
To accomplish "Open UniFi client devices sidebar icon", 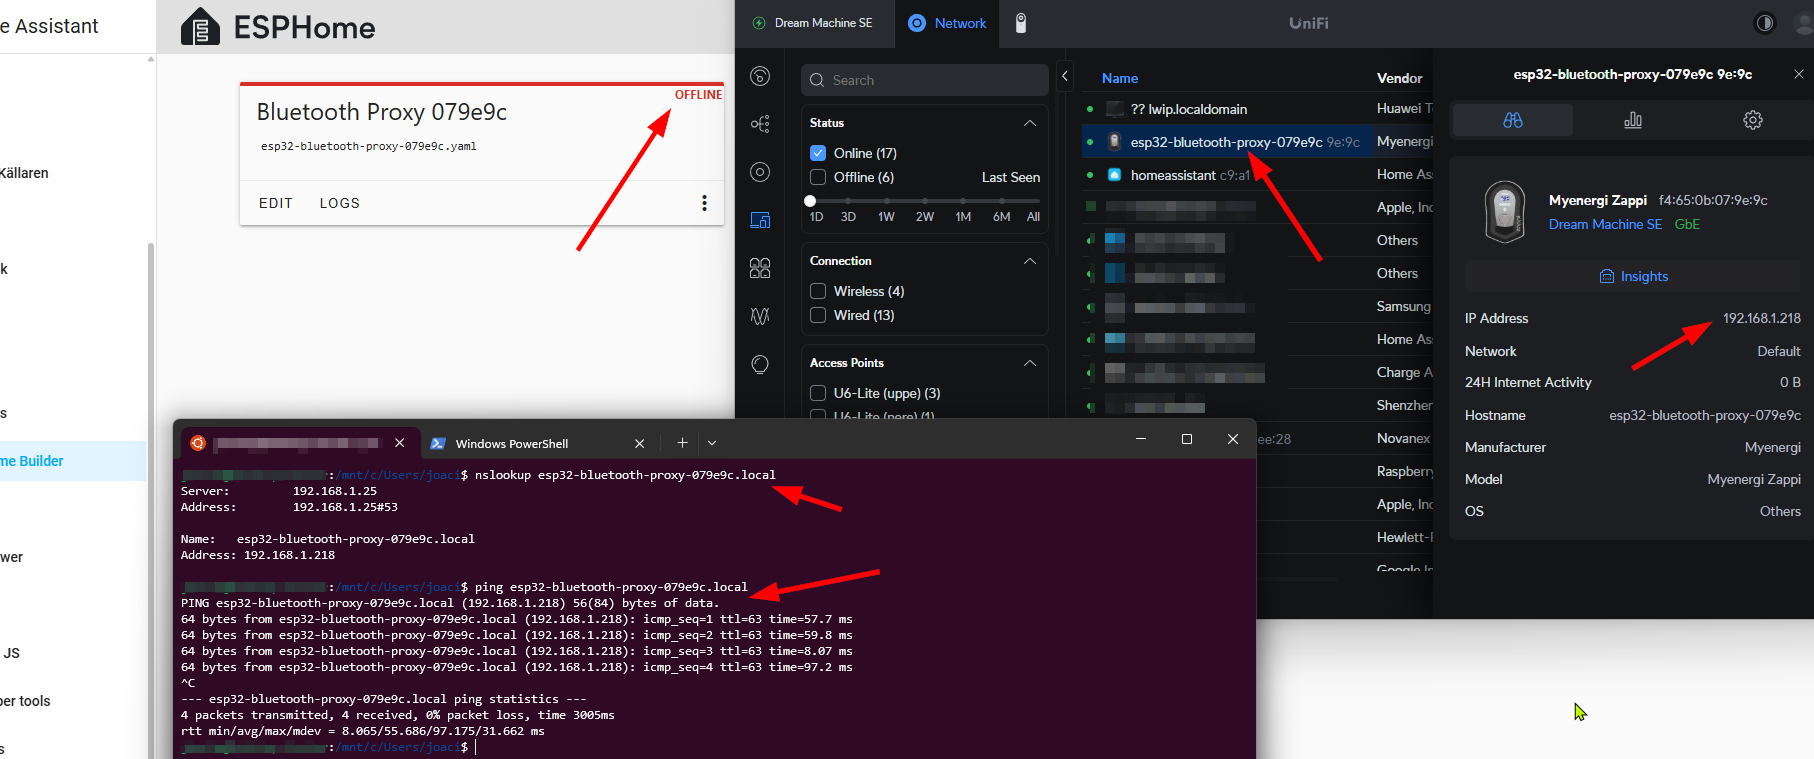I will click(760, 220).
